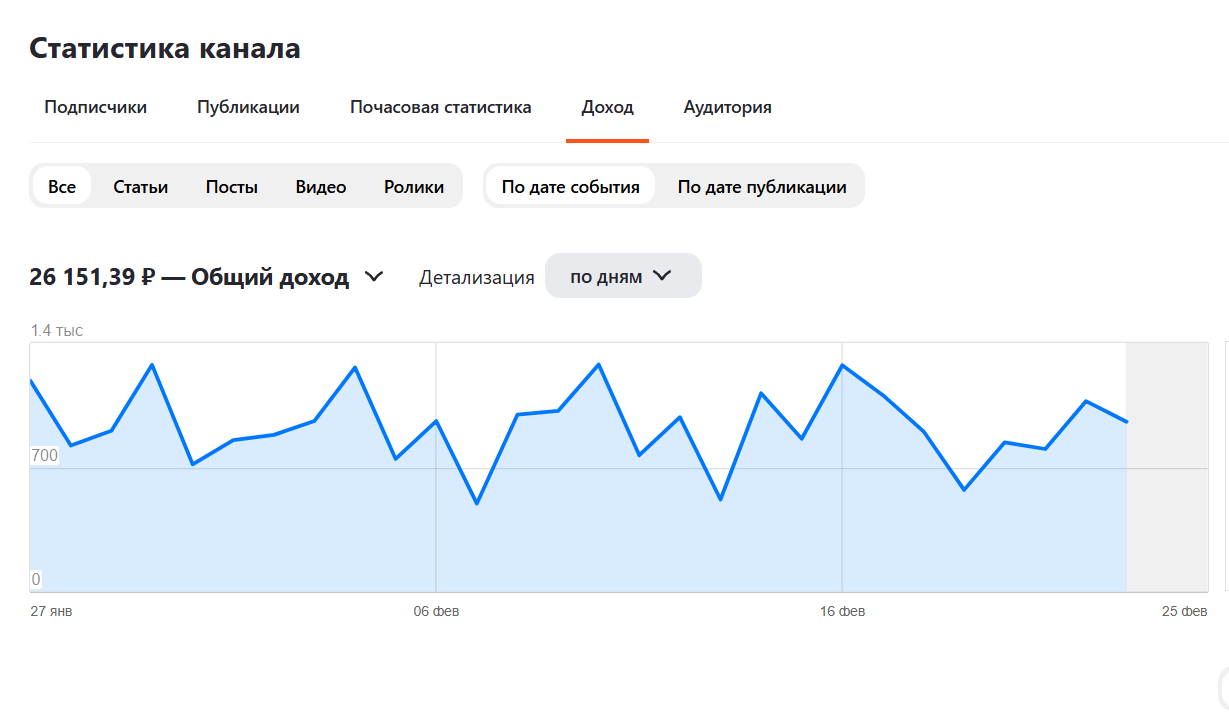Open the Почасовая статистика tab
The image size is (1229, 712).
pyautogui.click(x=440, y=107)
